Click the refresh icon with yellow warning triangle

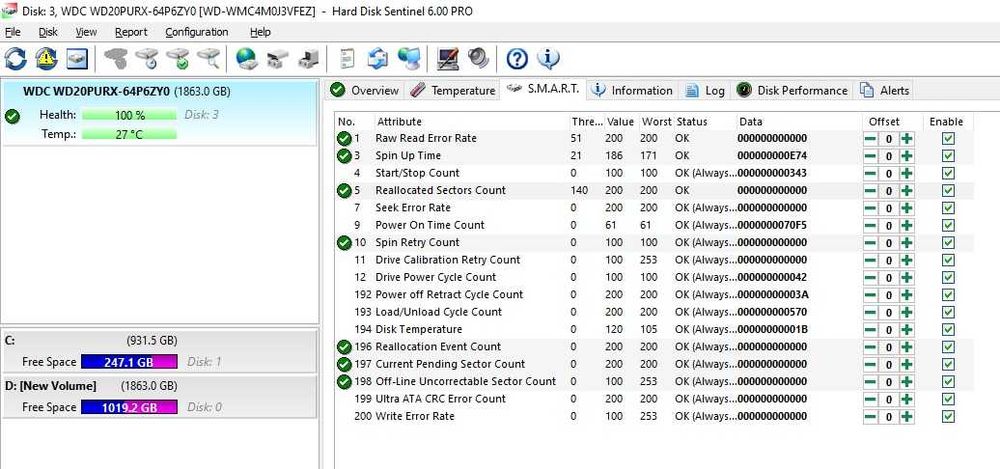[x=46, y=59]
